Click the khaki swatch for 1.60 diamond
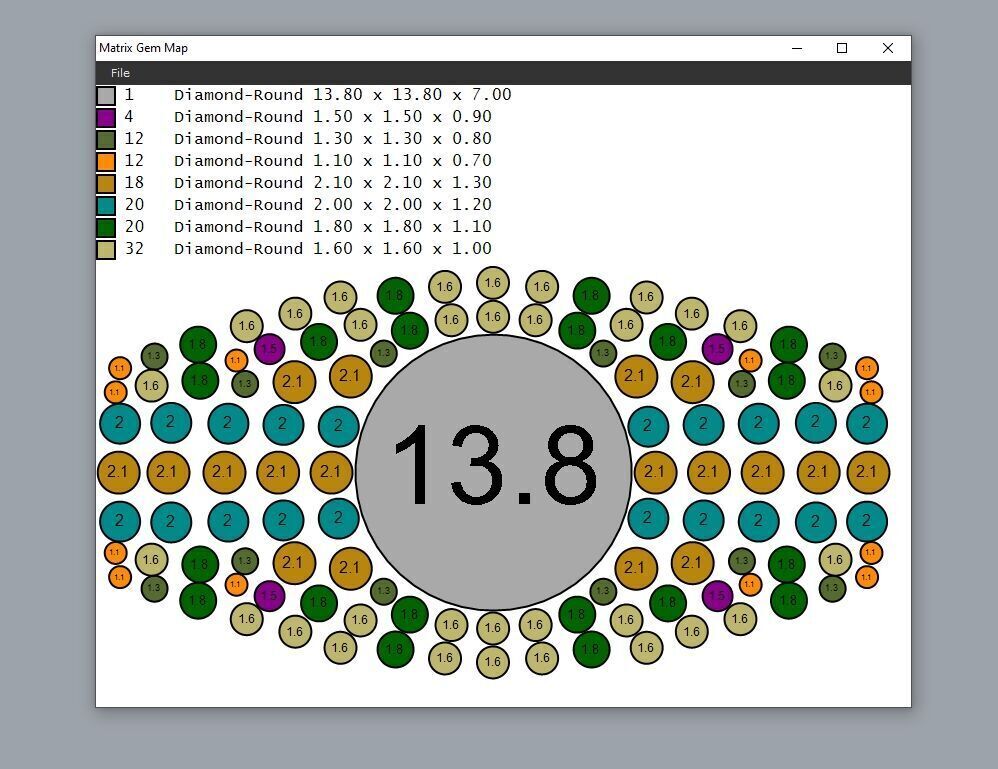The height and width of the screenshot is (769, 998). tap(106, 249)
